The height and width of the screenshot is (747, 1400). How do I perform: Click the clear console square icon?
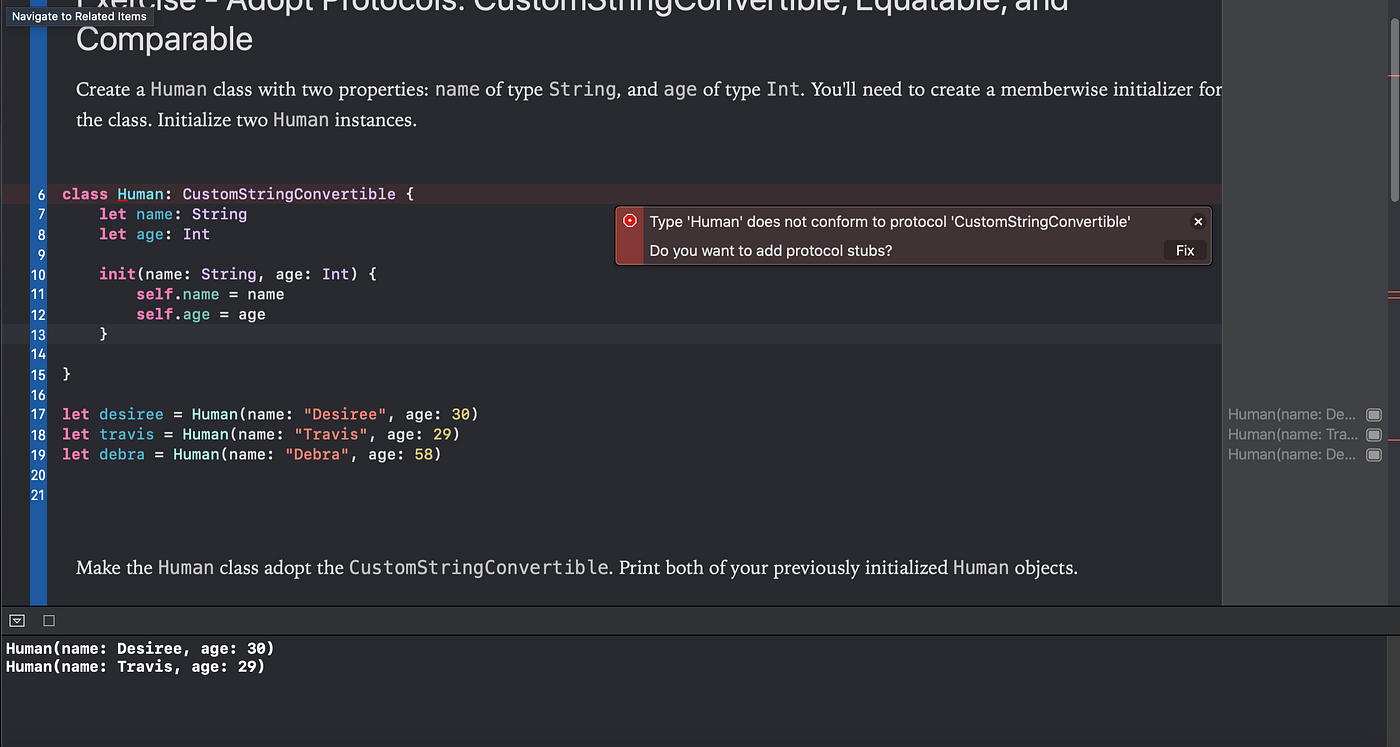(x=48, y=620)
